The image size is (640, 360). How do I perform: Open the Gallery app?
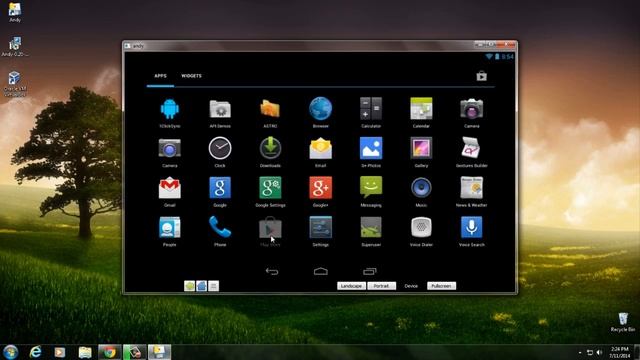[421, 148]
